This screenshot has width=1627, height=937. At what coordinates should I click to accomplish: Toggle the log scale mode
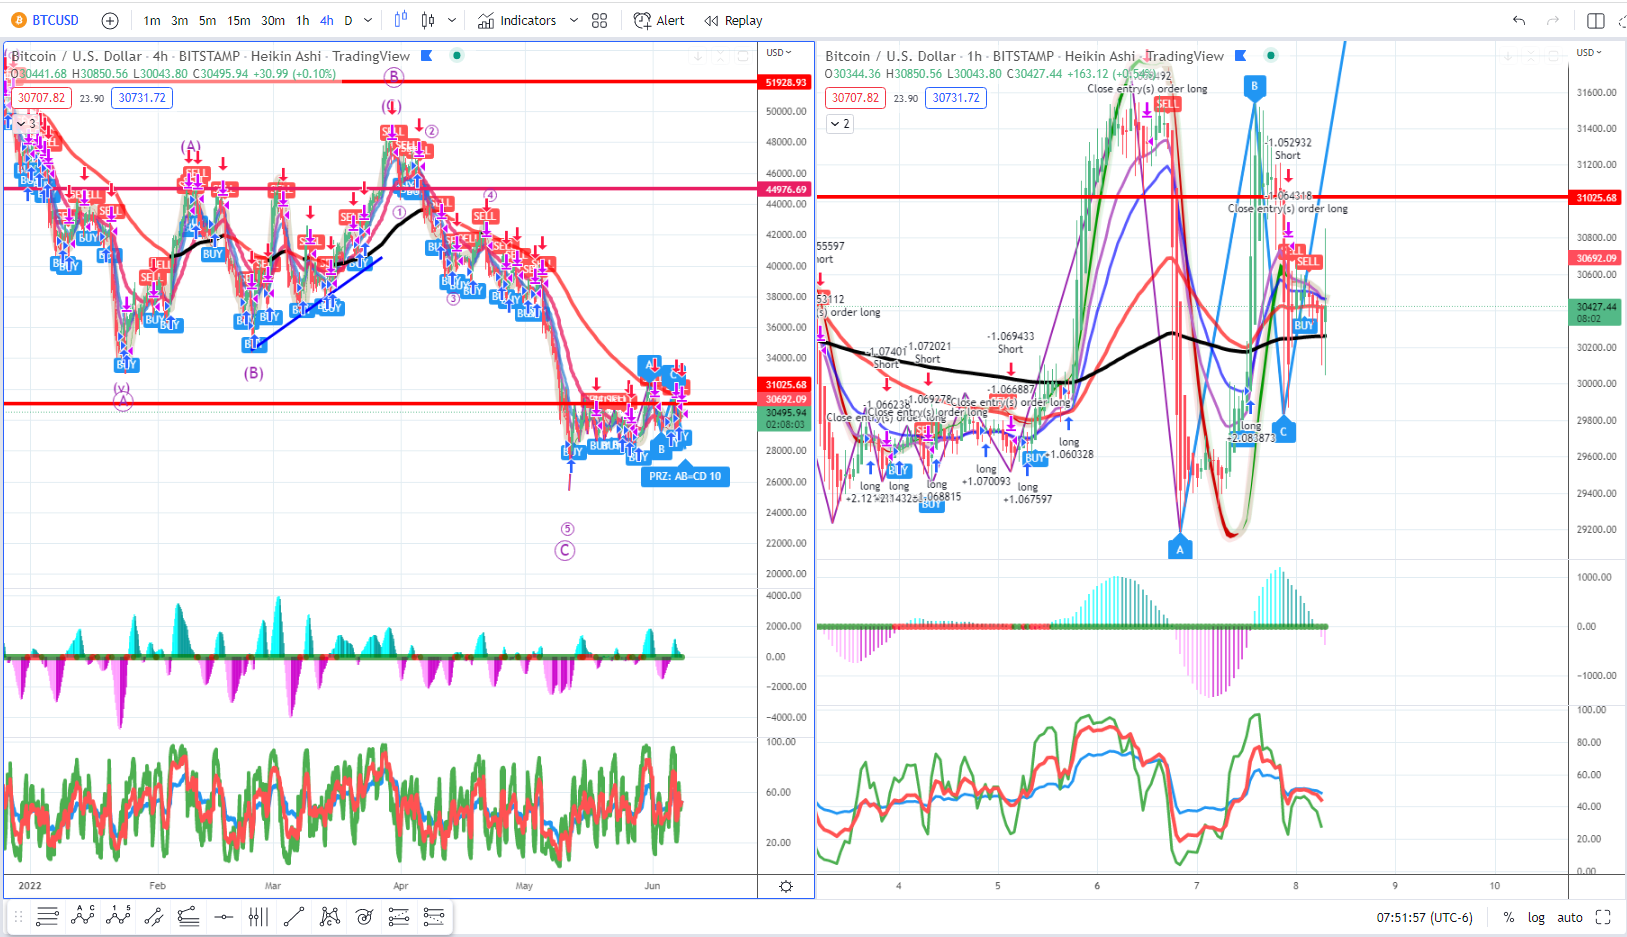[1536, 917]
